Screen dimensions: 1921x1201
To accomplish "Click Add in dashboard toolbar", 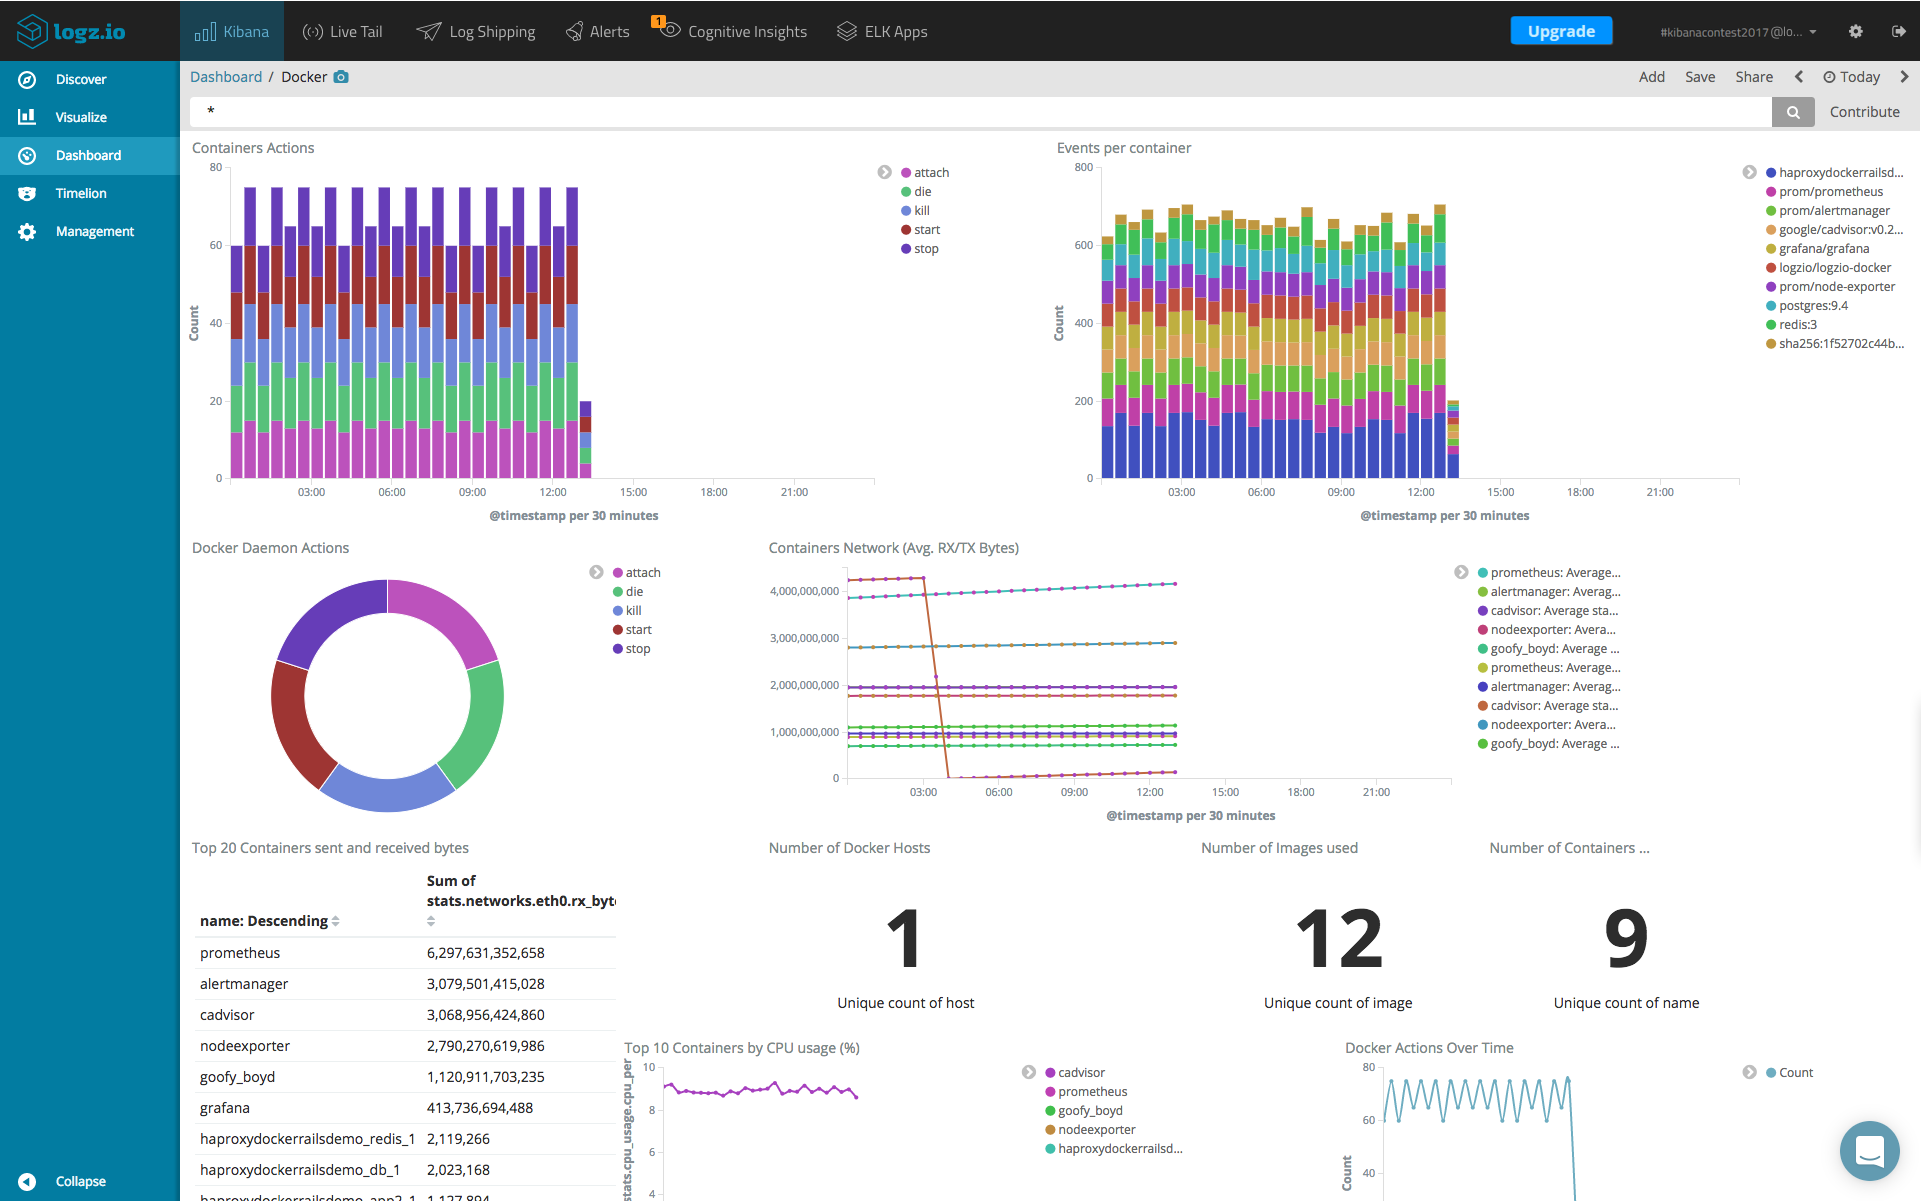I will [1652, 77].
